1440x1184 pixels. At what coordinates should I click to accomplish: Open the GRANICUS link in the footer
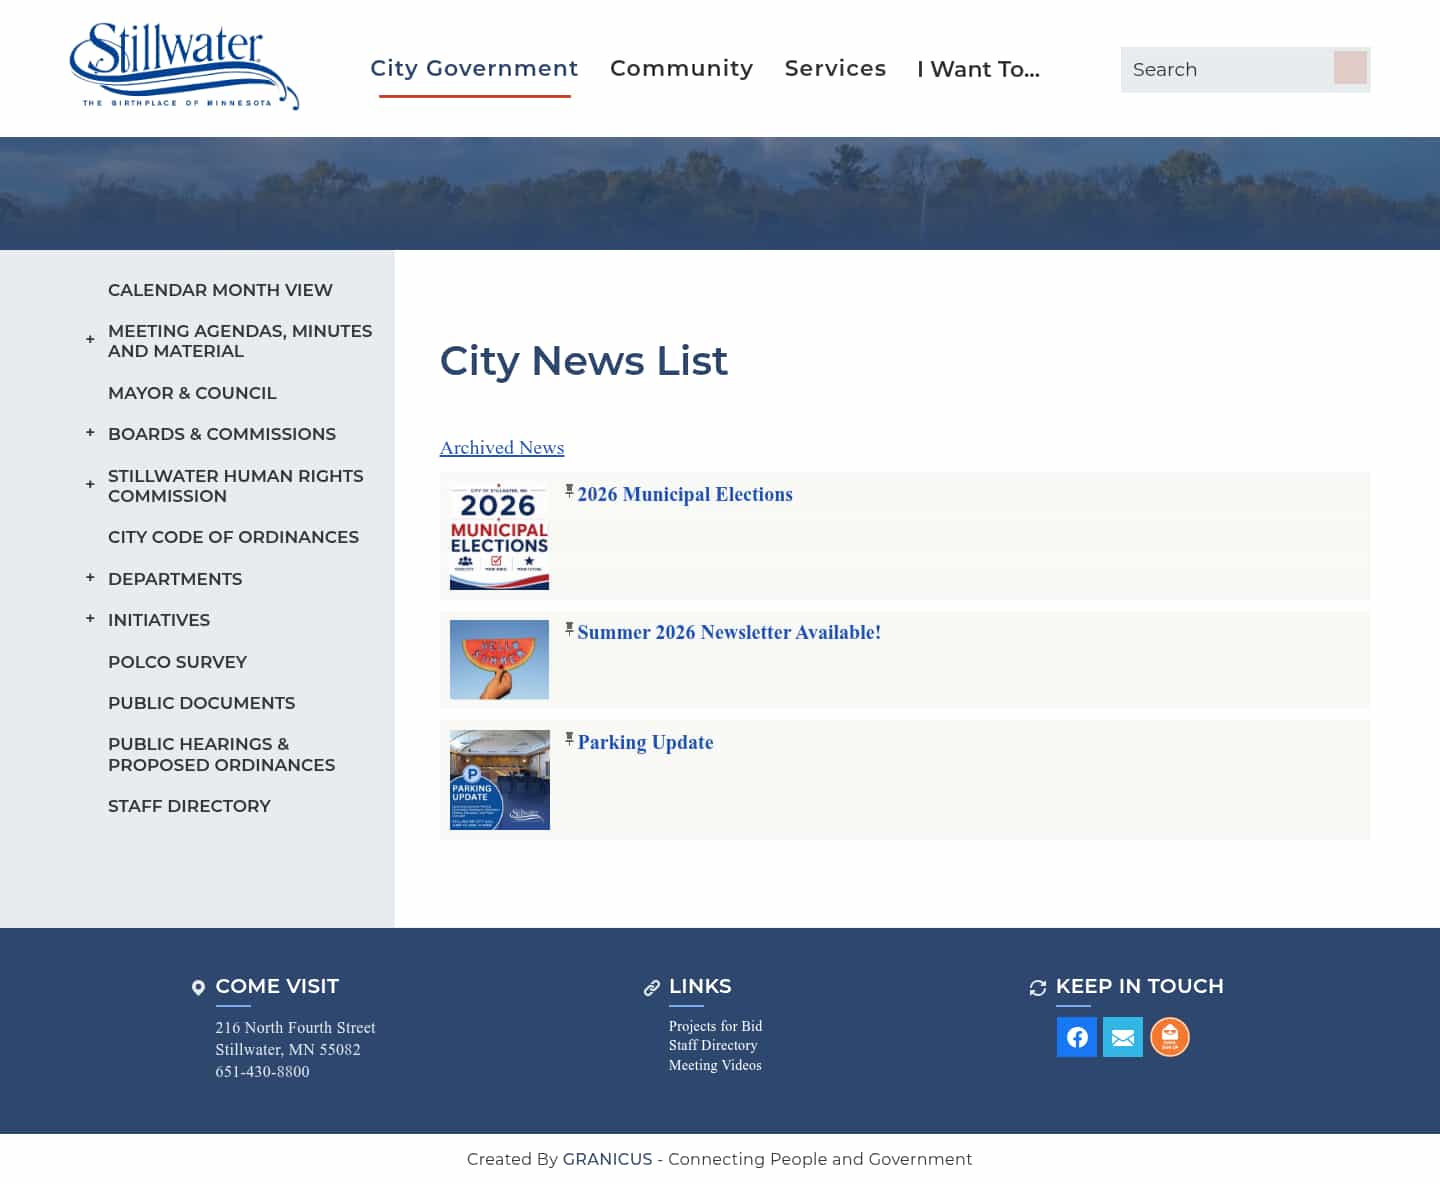pos(607,1159)
